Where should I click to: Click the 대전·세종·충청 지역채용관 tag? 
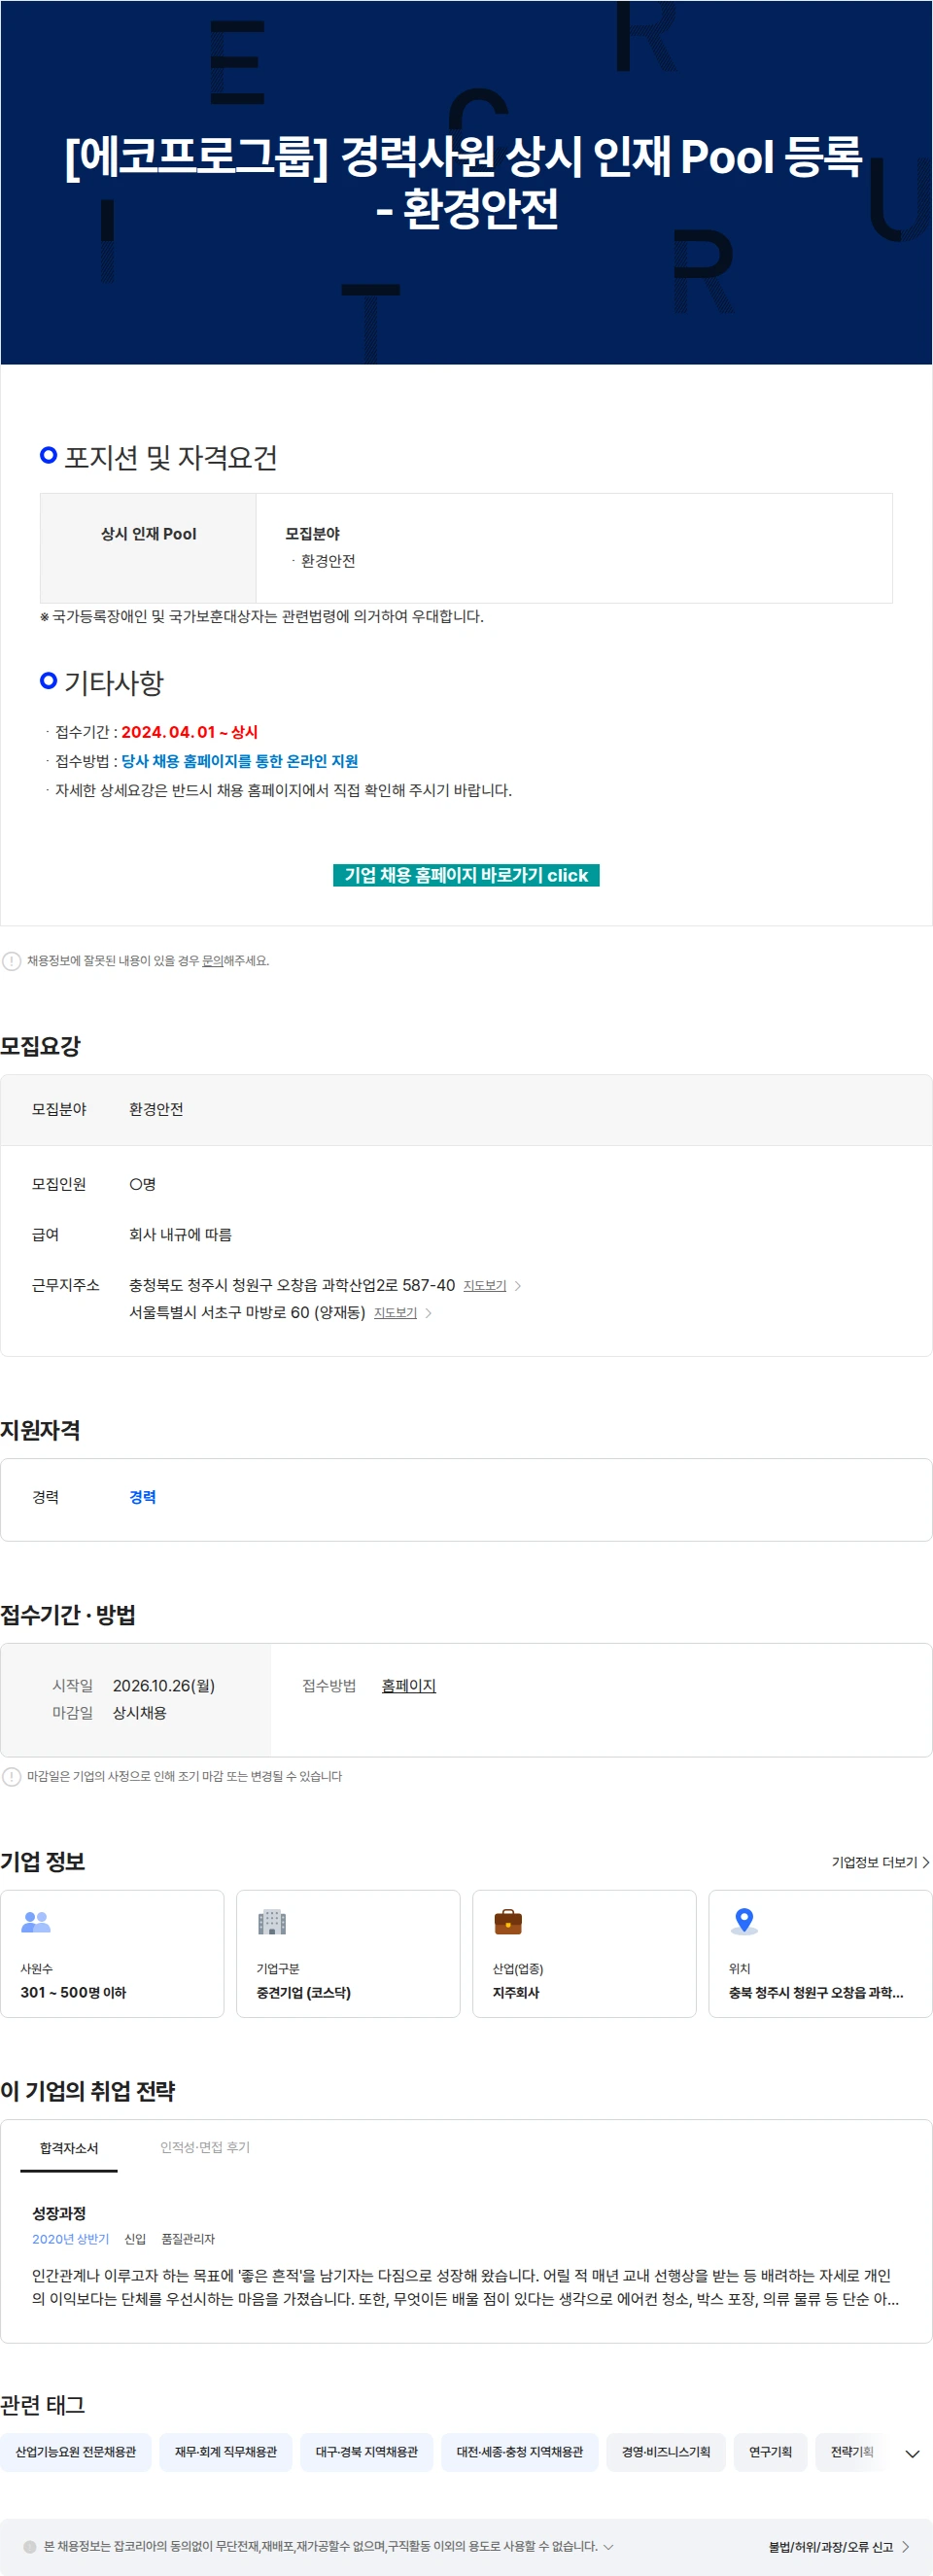[520, 2452]
